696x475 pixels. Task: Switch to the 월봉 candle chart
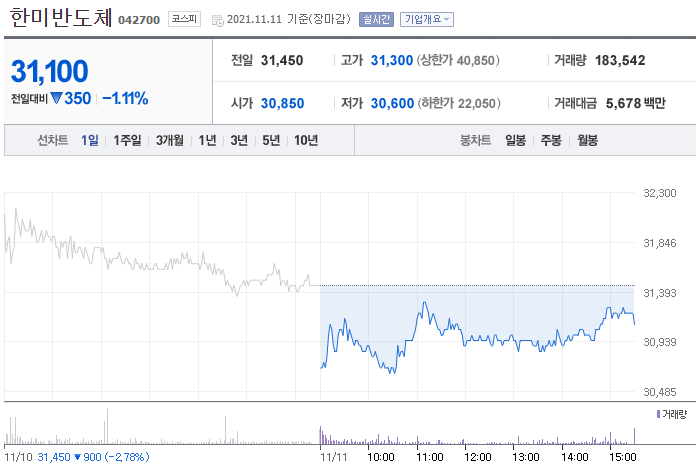click(x=587, y=141)
